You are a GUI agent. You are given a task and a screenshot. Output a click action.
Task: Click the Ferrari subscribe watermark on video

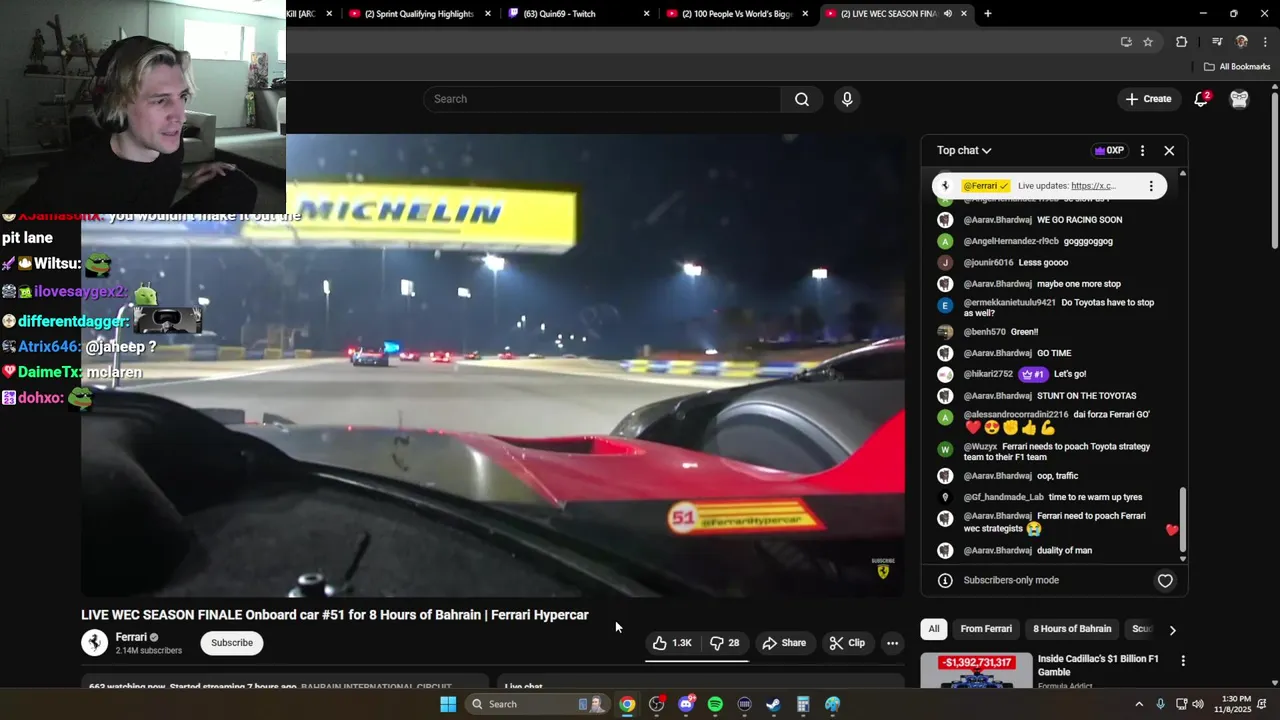pos(883,568)
